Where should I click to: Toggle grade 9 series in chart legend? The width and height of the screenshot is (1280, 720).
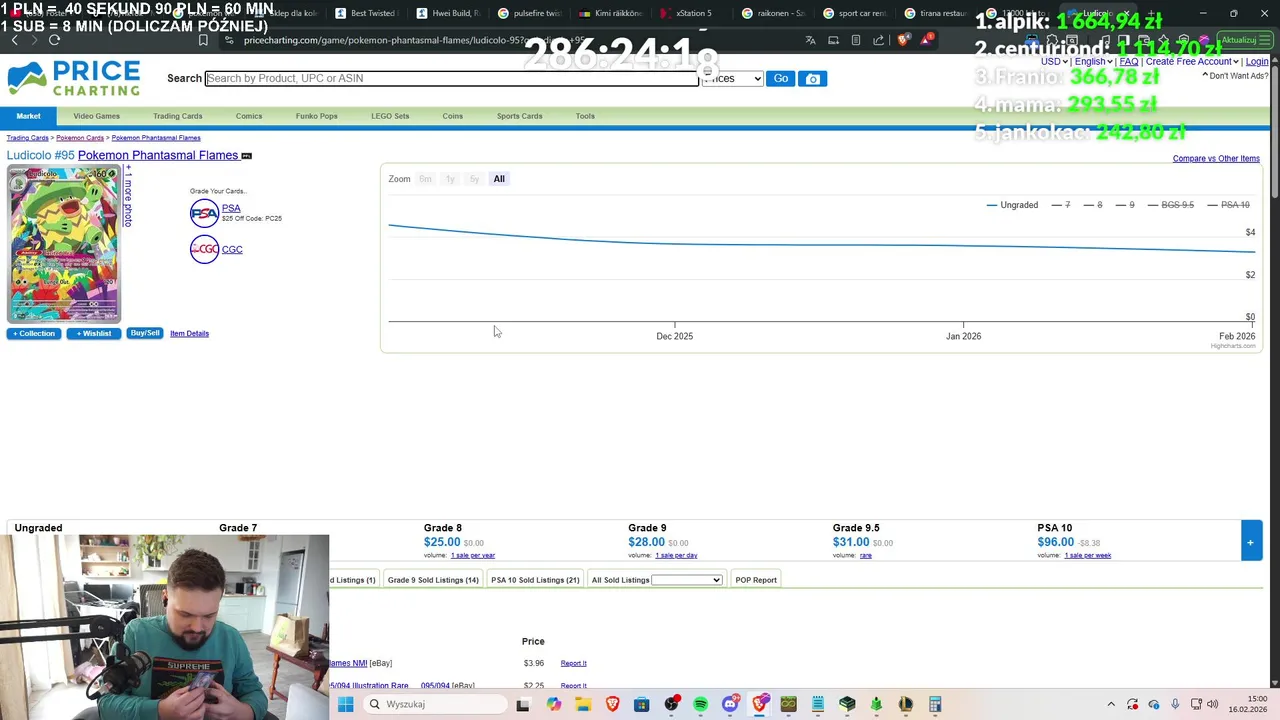[1125, 205]
